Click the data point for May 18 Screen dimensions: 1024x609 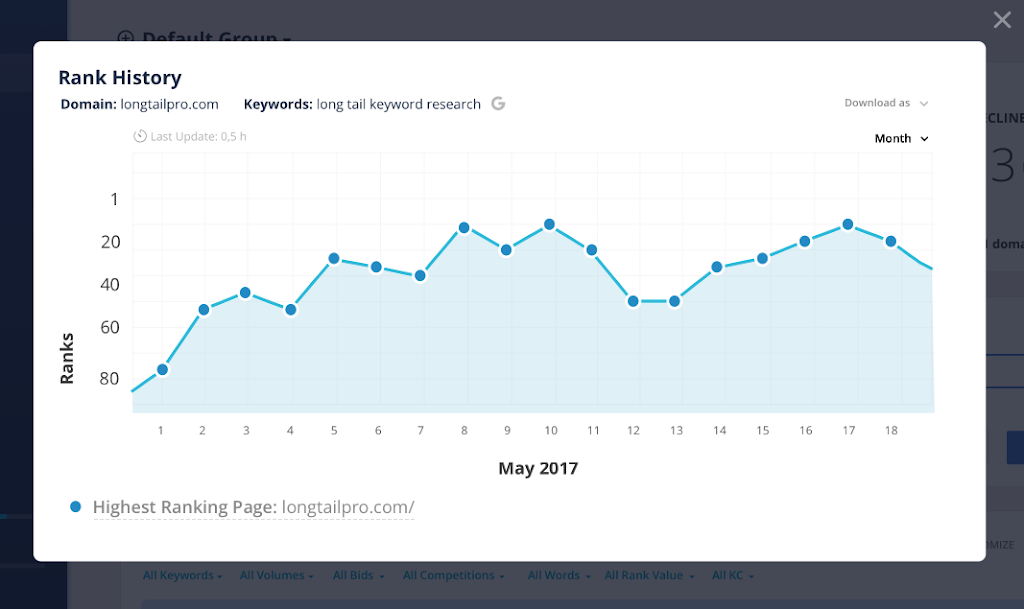(x=891, y=242)
